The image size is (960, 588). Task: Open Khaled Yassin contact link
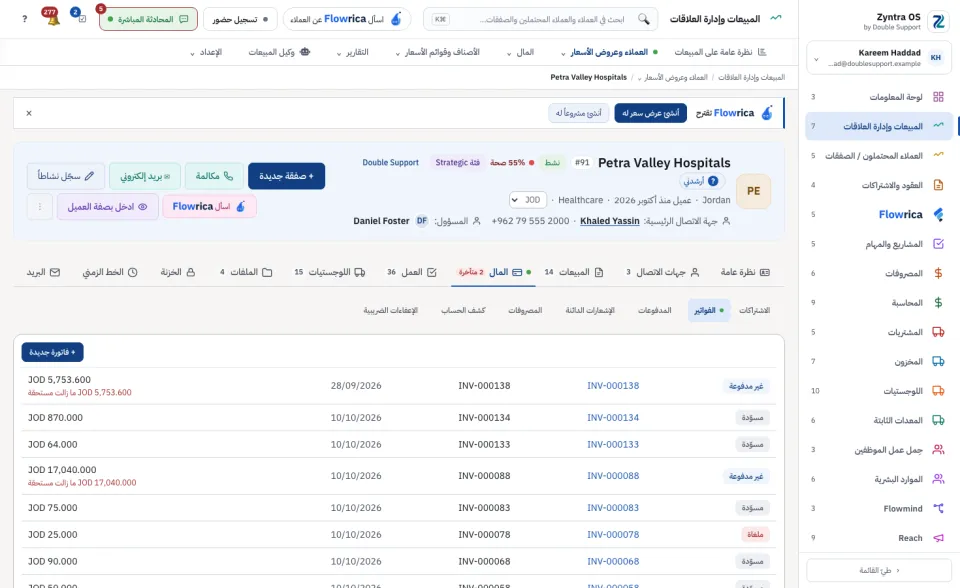(x=610, y=221)
